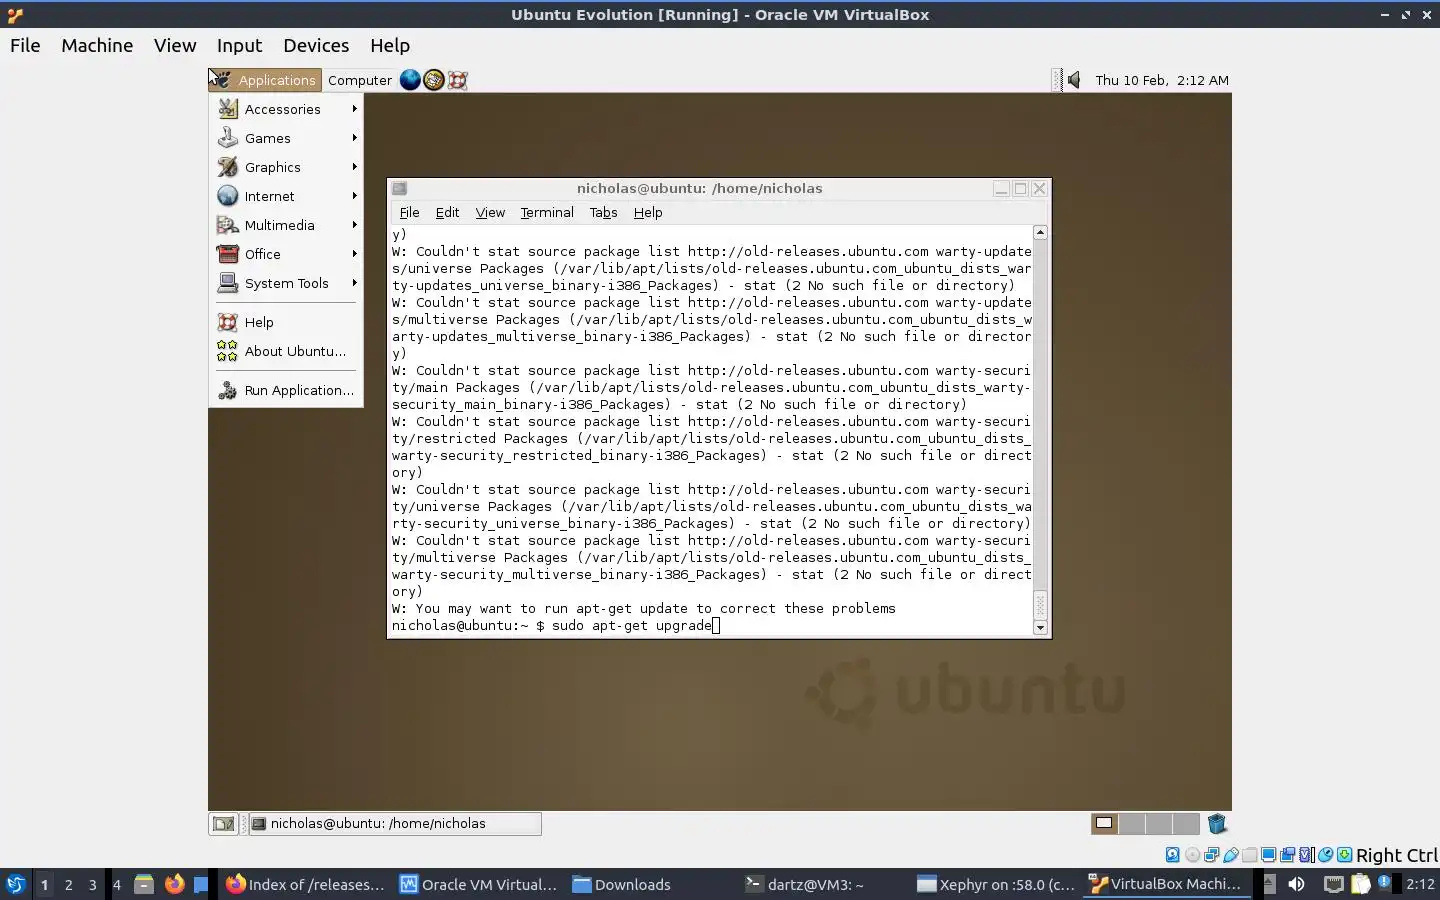Open host file manager launcher icon
The width and height of the screenshot is (1440, 900).
(144, 884)
